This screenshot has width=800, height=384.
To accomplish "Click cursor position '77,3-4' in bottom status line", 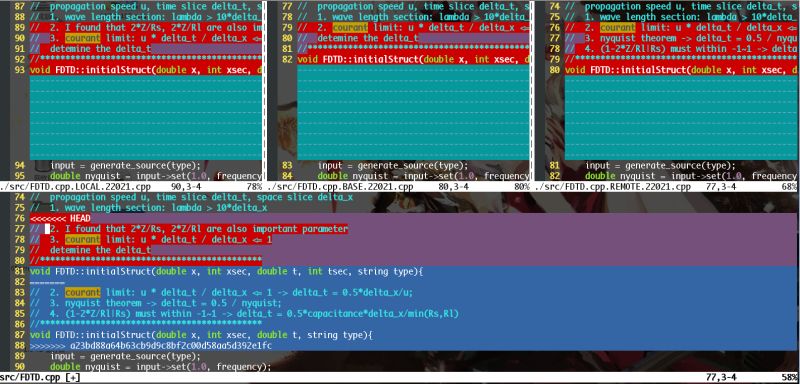I will [x=721, y=378].
